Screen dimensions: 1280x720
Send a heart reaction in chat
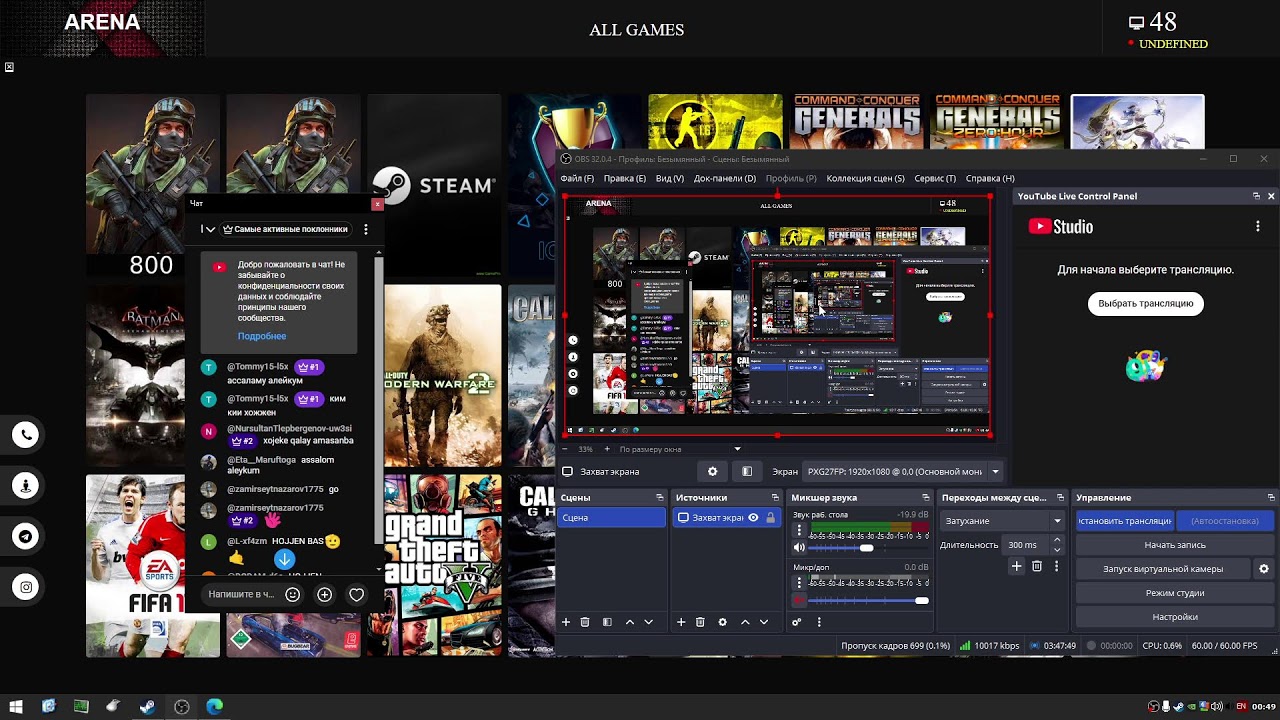(356, 594)
